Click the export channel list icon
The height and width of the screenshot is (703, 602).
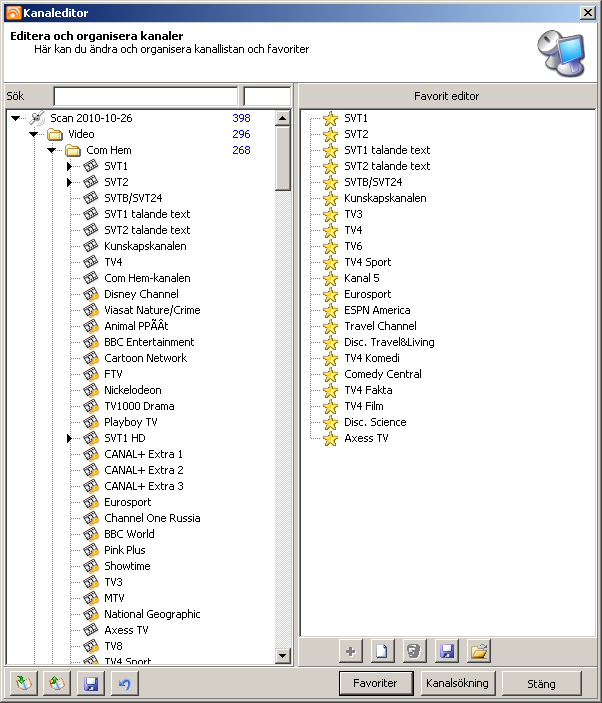coord(57,683)
